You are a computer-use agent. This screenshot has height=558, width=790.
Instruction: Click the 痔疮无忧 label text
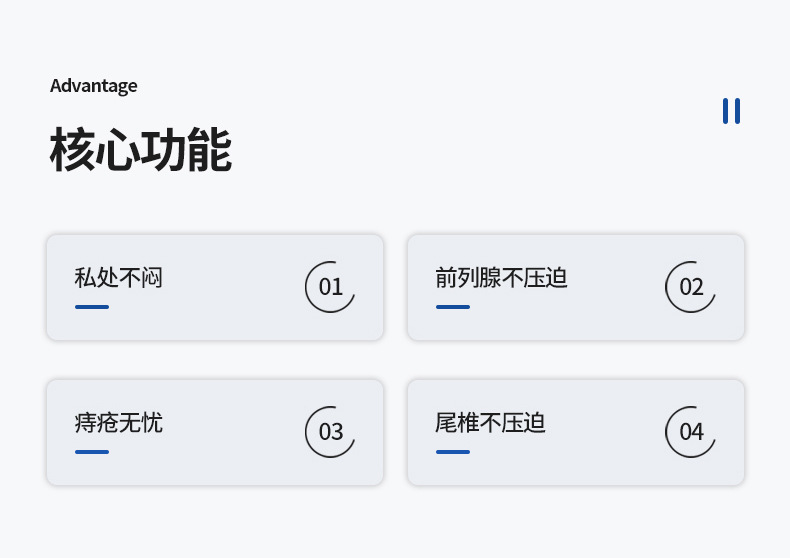click(x=118, y=422)
